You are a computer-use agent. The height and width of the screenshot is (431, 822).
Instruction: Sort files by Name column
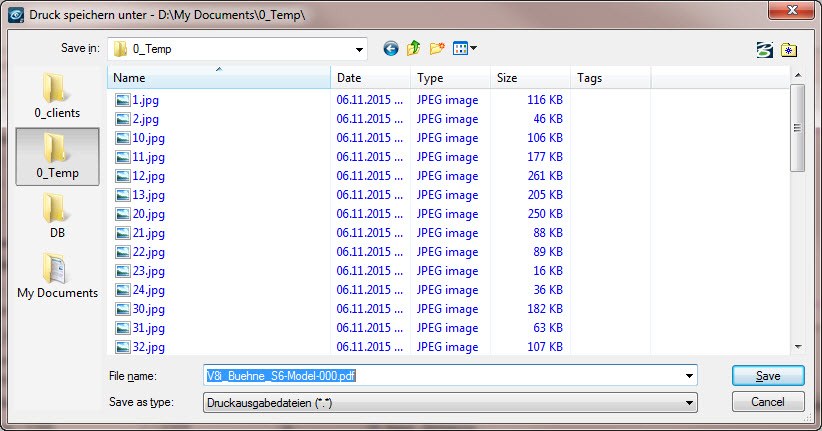pos(219,78)
